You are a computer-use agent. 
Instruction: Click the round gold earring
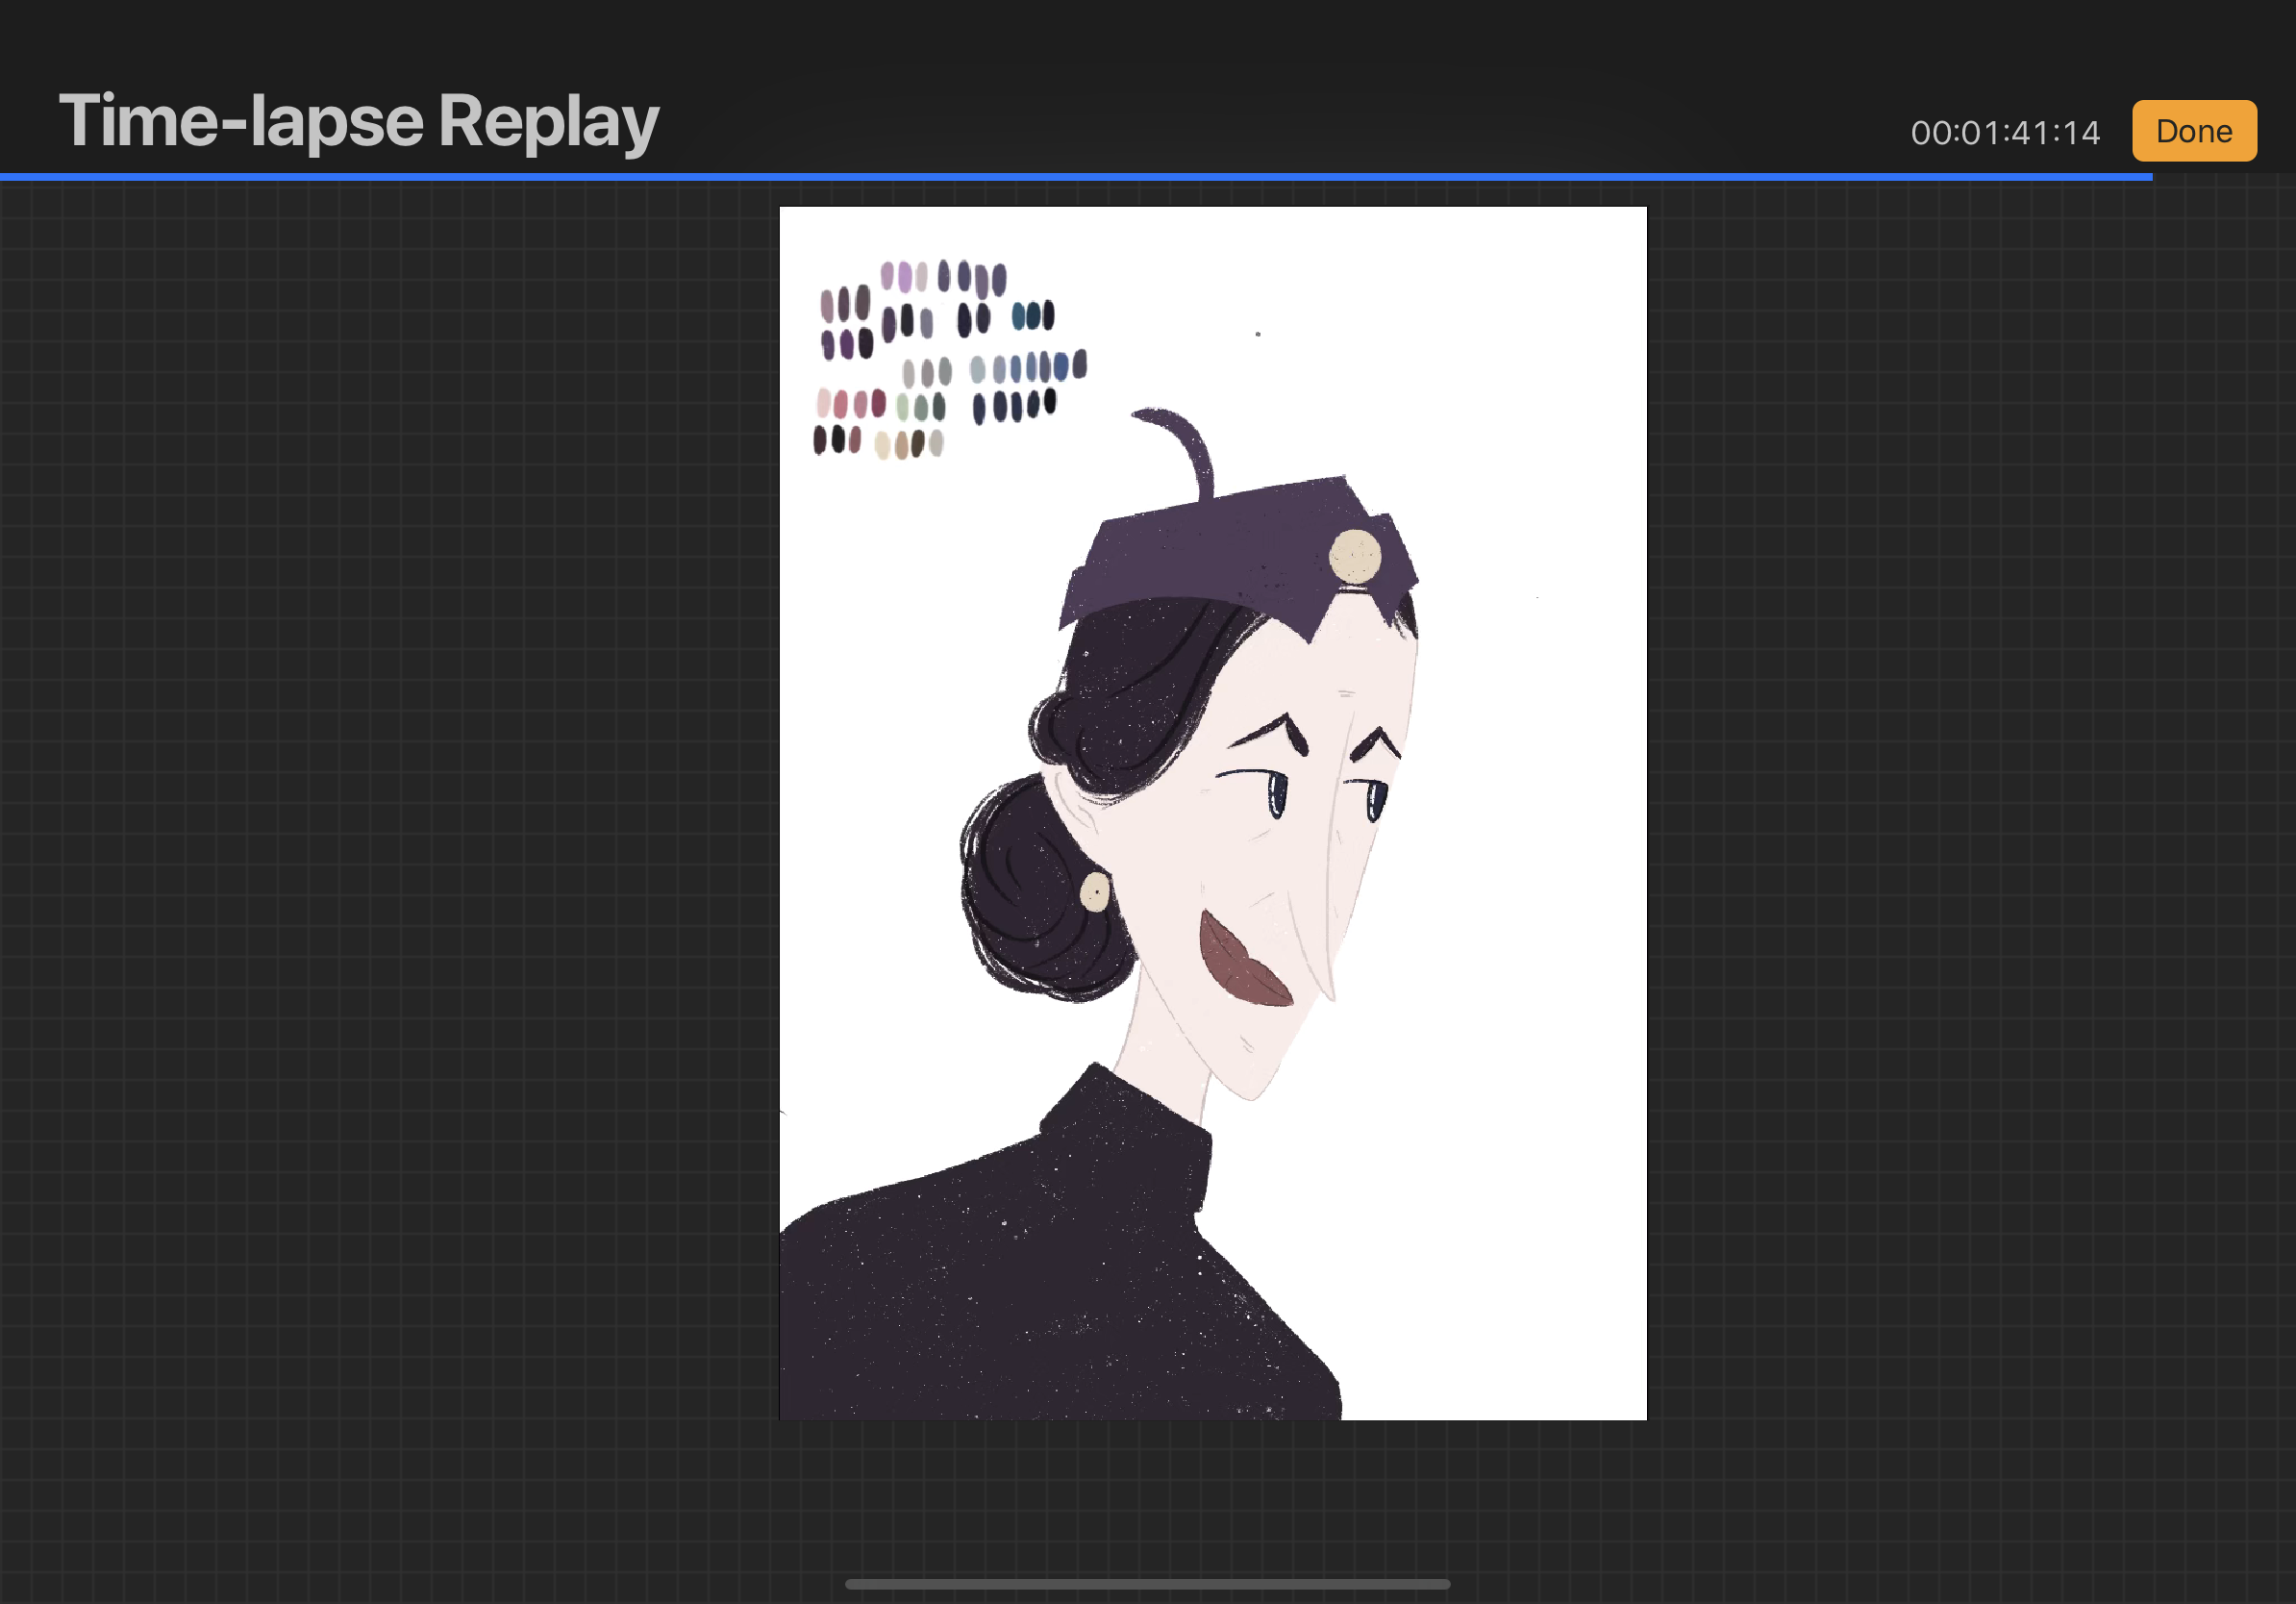[1095, 892]
